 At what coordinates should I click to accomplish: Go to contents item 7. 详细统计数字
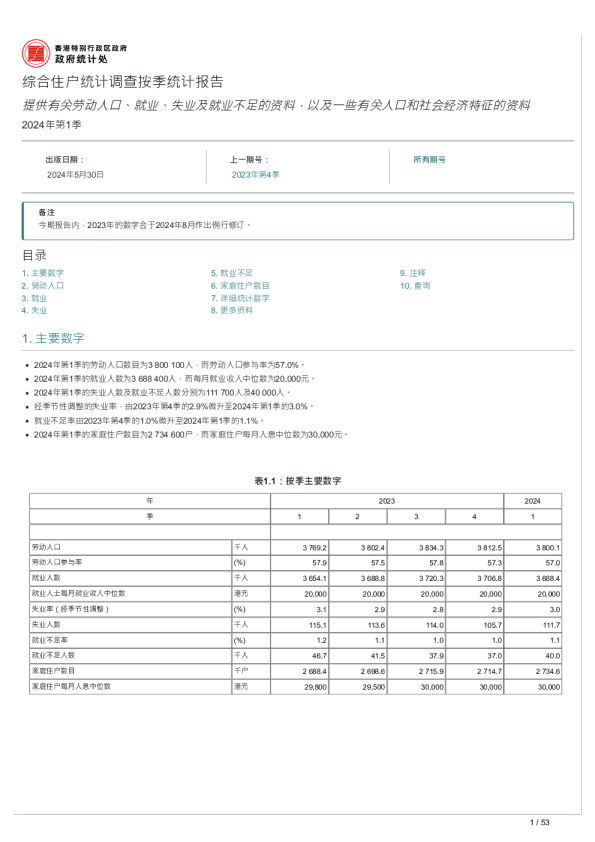[x=240, y=298]
